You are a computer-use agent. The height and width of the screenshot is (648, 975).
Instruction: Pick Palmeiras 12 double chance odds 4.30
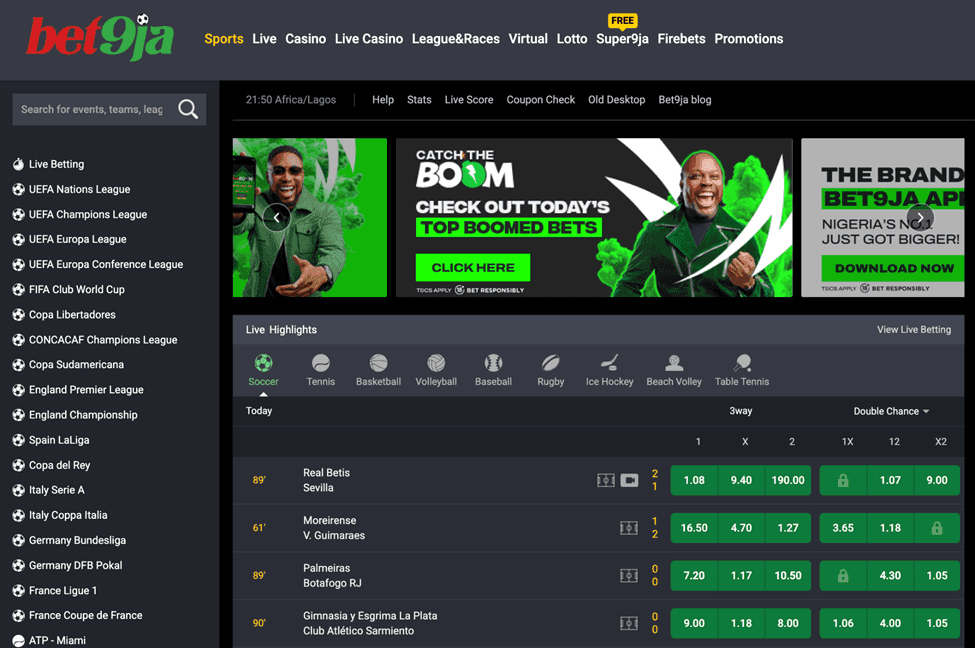890,576
